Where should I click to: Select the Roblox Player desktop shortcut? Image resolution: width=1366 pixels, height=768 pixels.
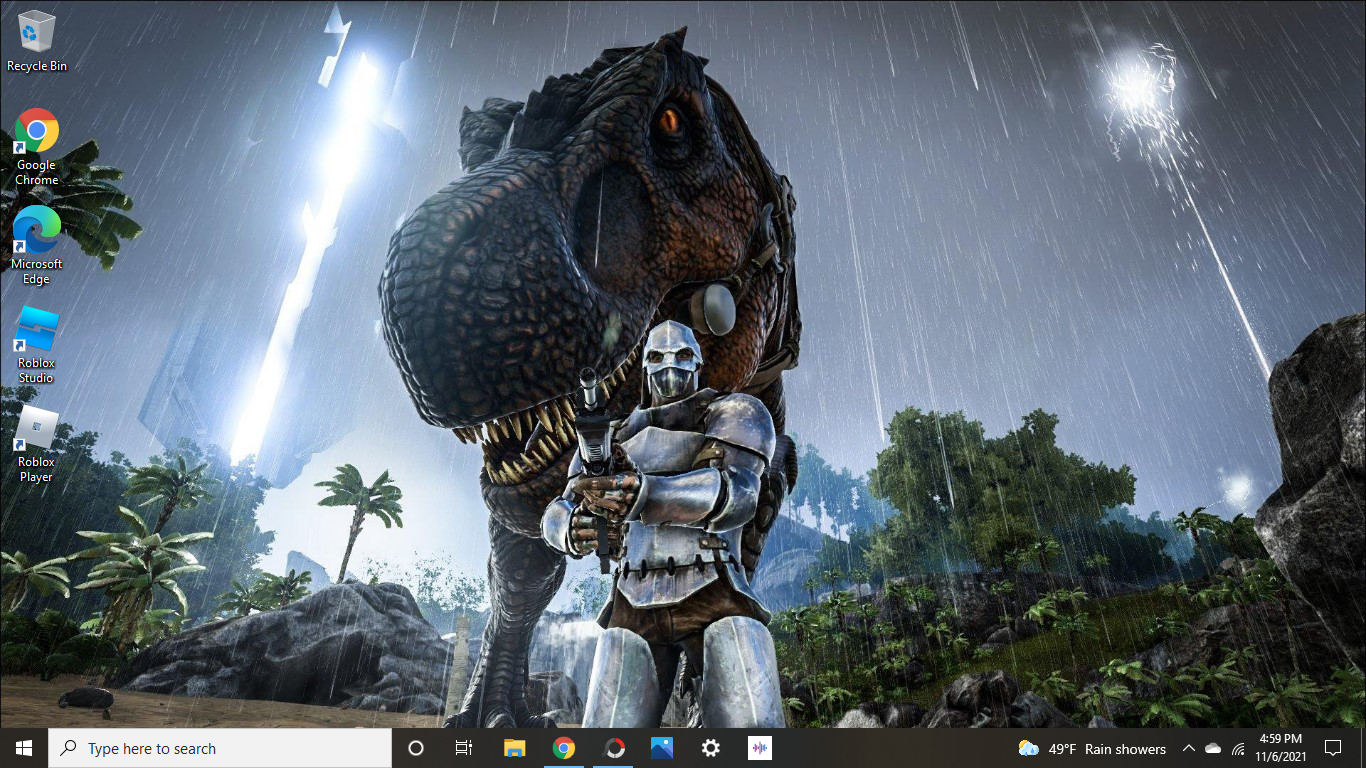(37, 444)
